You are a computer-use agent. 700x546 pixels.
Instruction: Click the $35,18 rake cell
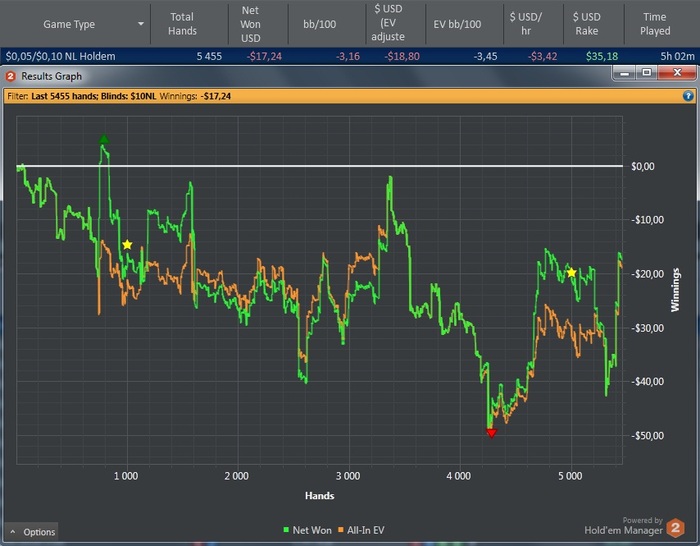click(602, 56)
